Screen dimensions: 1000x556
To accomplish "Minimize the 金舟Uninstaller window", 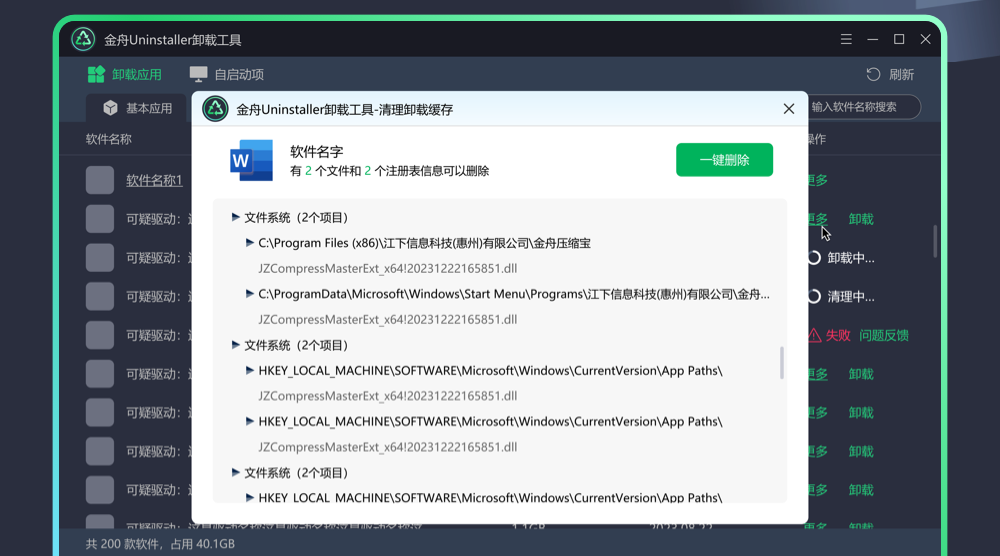I will pos(872,40).
